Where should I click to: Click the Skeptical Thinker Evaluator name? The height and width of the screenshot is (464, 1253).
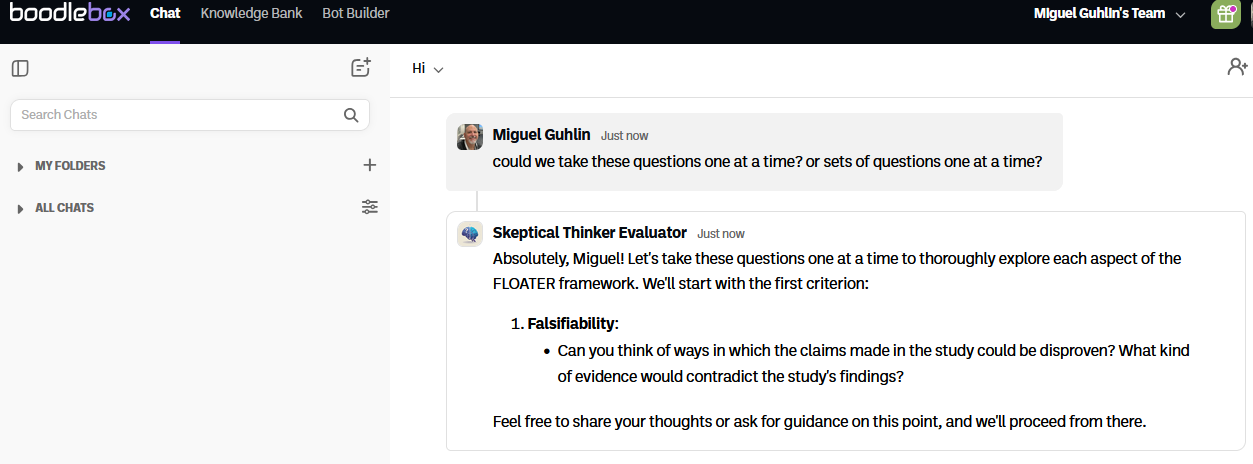pos(590,233)
